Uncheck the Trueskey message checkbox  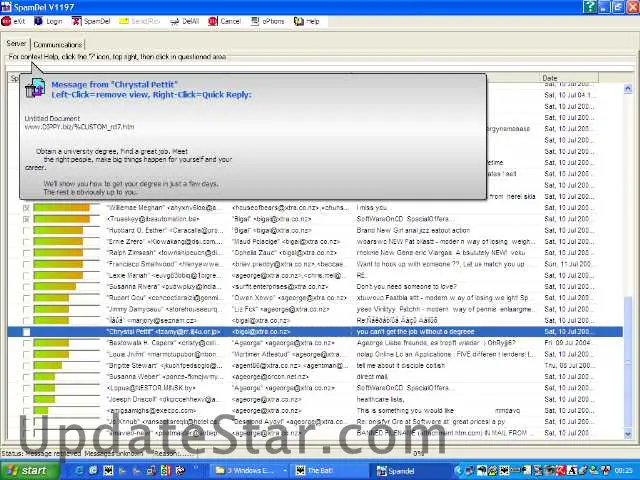click(27, 219)
